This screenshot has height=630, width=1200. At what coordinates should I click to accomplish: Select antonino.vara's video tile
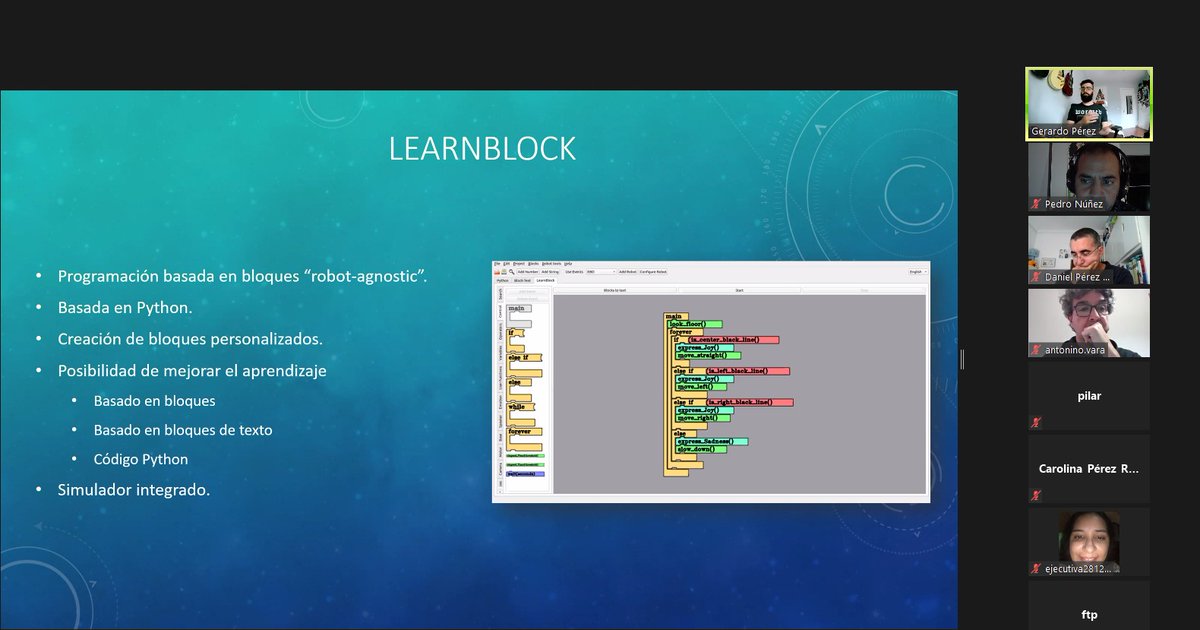(x=1089, y=323)
